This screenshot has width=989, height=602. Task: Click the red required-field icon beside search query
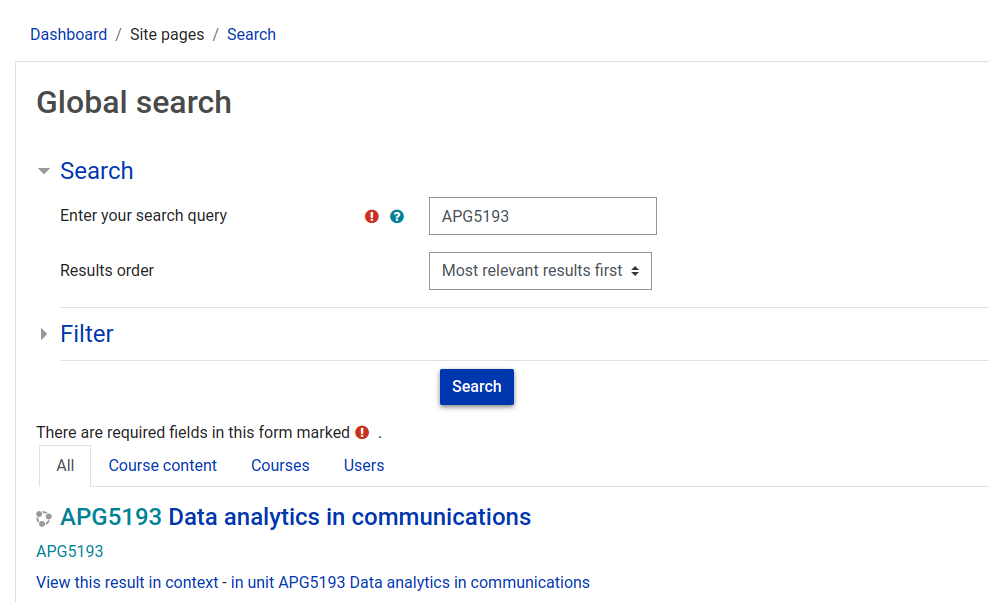pos(372,216)
